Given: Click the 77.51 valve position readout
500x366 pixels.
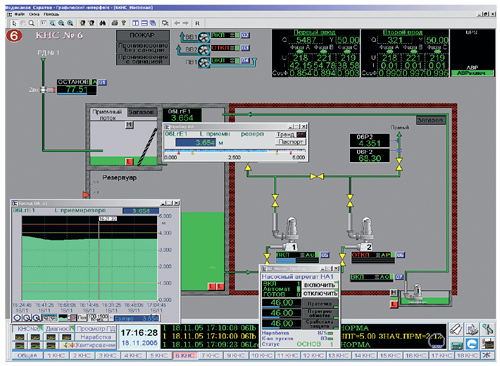Looking at the screenshot, I should 77,89.
